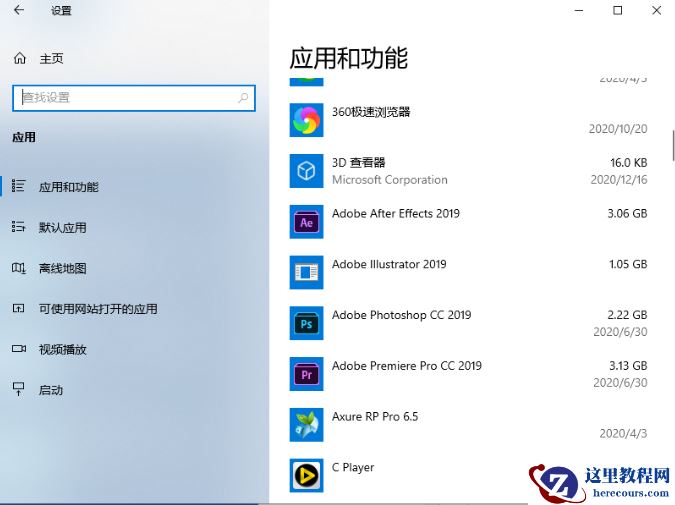Select the 360极速浏览器 app name
675x505 pixels.
tap(371, 112)
